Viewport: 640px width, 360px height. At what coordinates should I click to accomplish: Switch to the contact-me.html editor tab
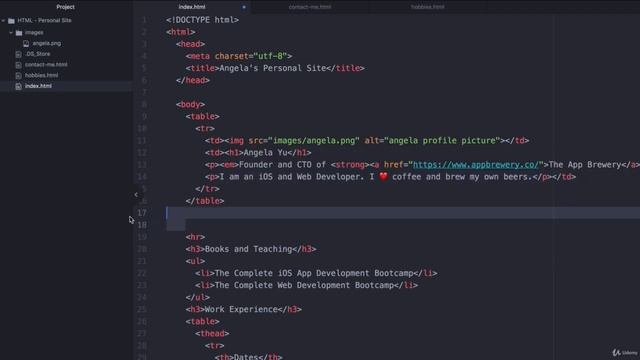click(310, 7)
